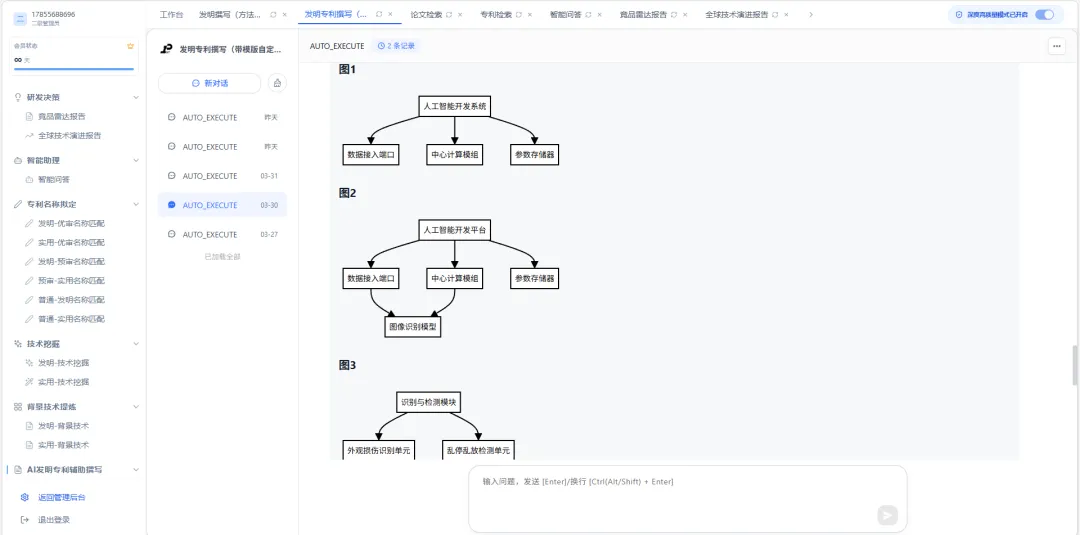Image resolution: width=1080 pixels, height=535 pixels.
Task: Select 发明-优审名称匹配
Action: (72, 224)
